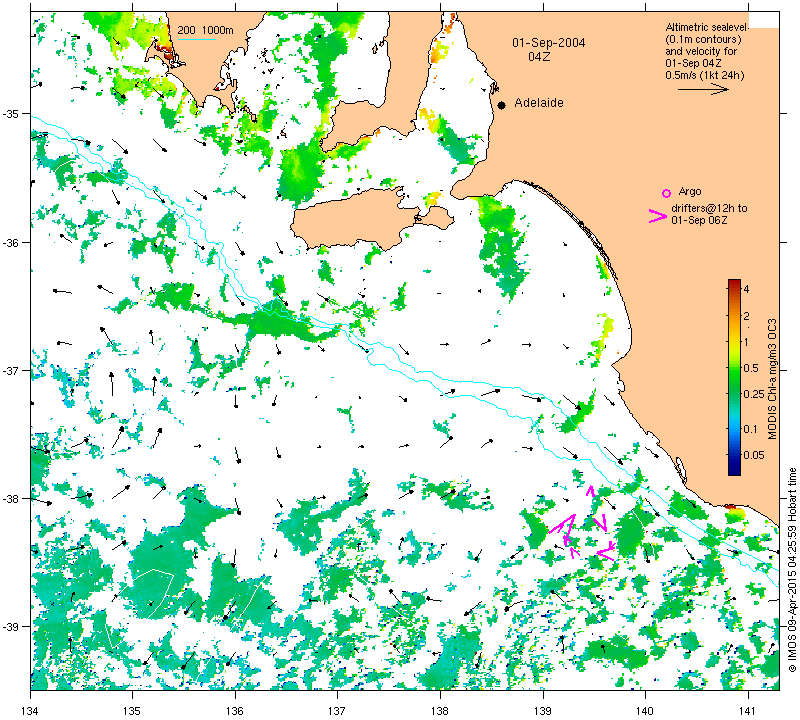Image resolution: width=800 pixels, height=720 pixels.
Task: Click the cyan isobath legend line sample
Action: 196,40
